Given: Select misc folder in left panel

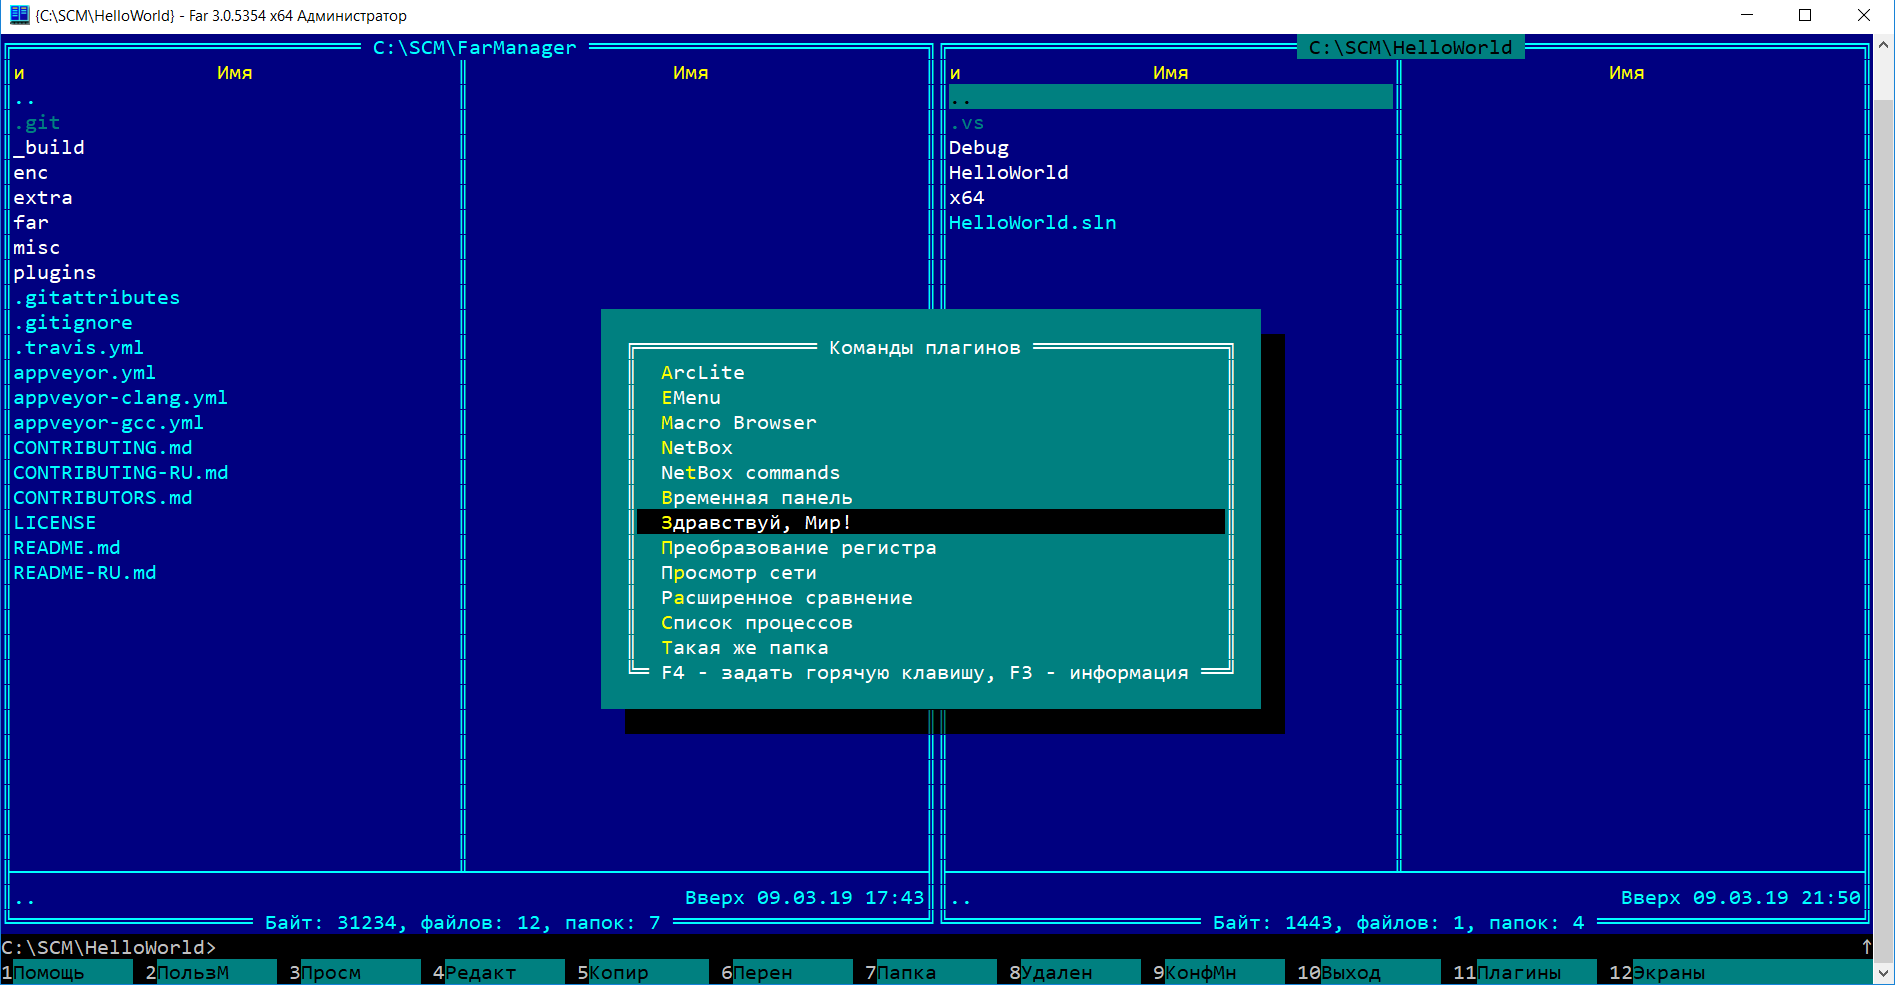Looking at the screenshot, I should [x=37, y=247].
